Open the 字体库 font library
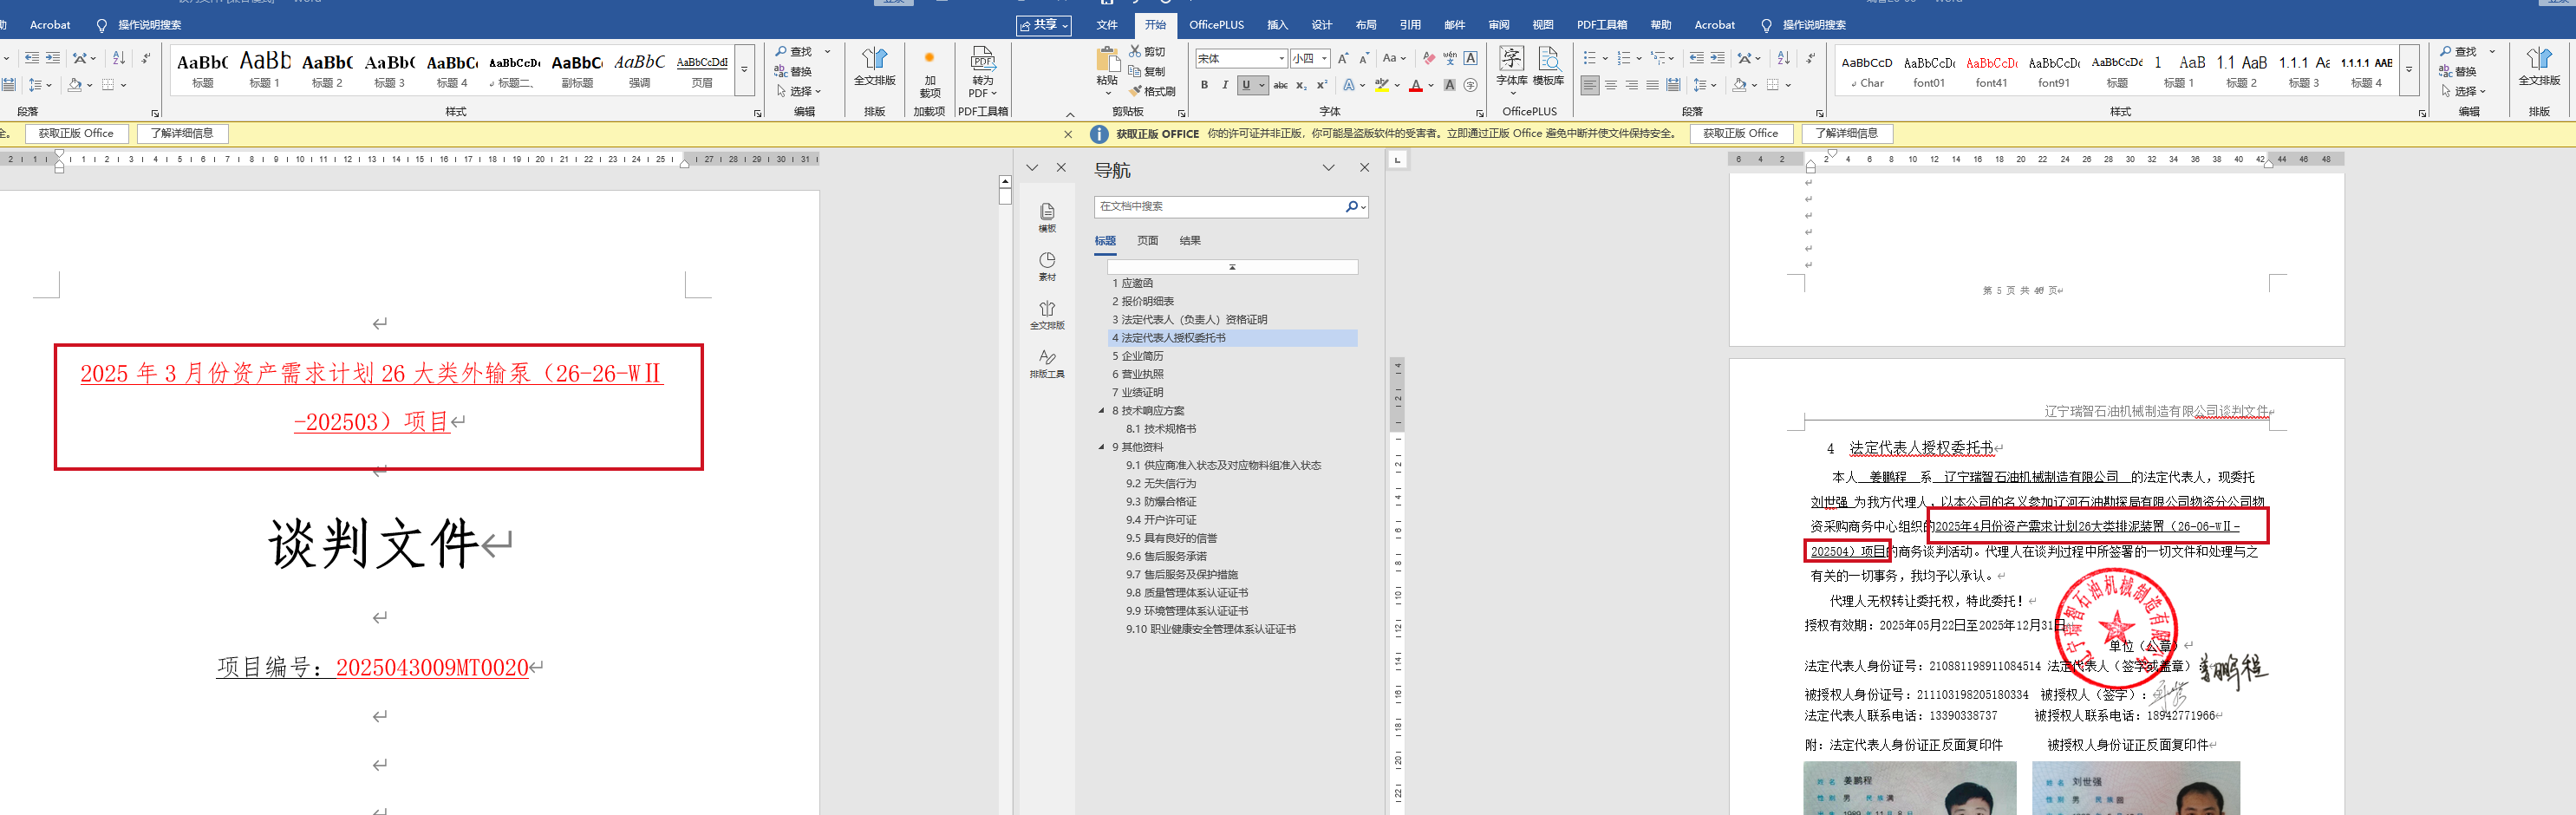 1510,66
